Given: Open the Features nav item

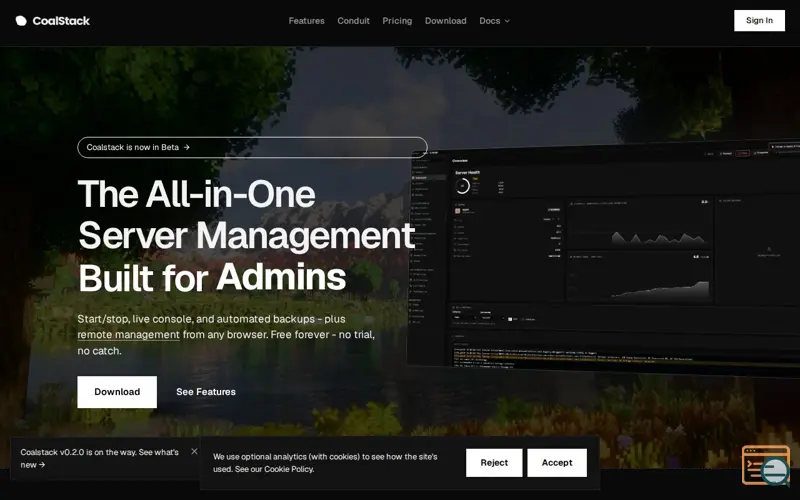Looking at the screenshot, I should point(306,21).
